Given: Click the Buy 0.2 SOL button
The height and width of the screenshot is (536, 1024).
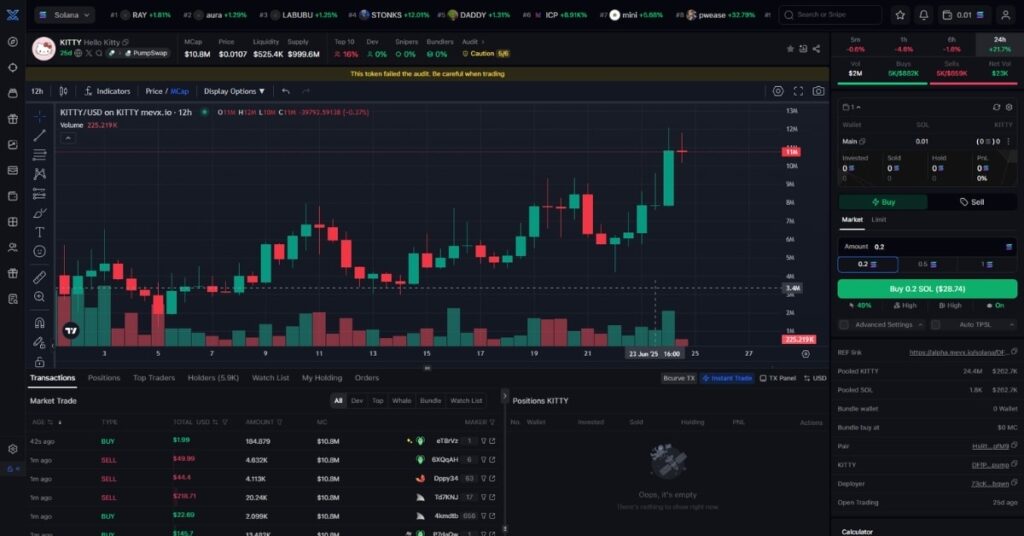Looking at the screenshot, I should [x=927, y=289].
